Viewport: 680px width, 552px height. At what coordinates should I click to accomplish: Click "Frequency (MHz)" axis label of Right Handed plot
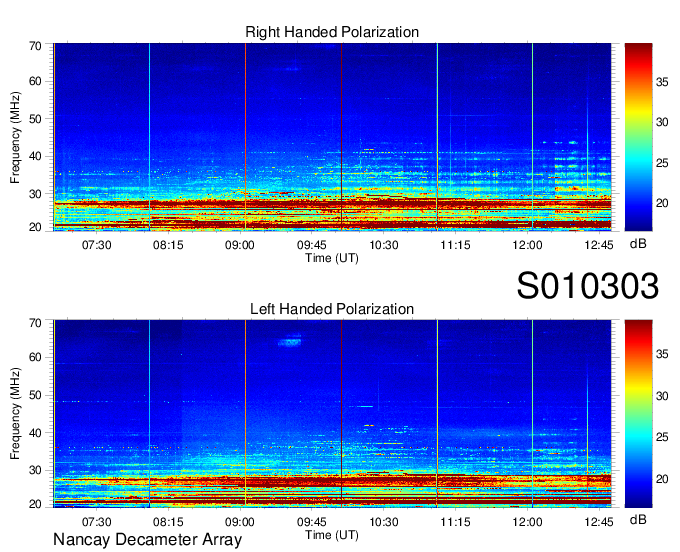15,137
